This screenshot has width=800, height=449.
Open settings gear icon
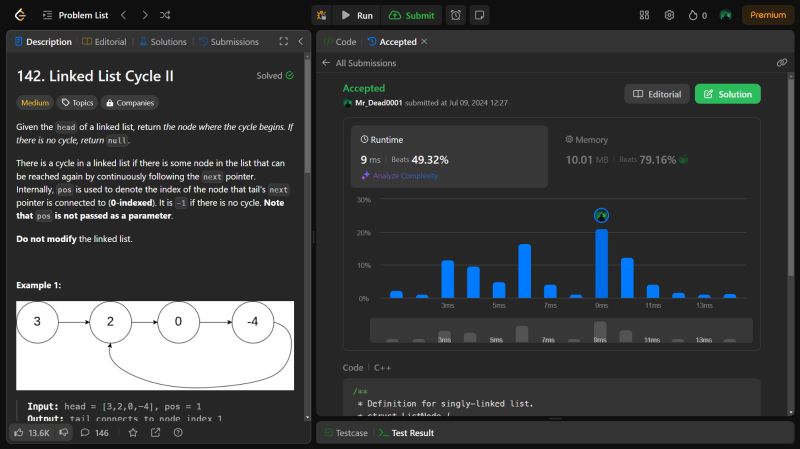(x=669, y=15)
